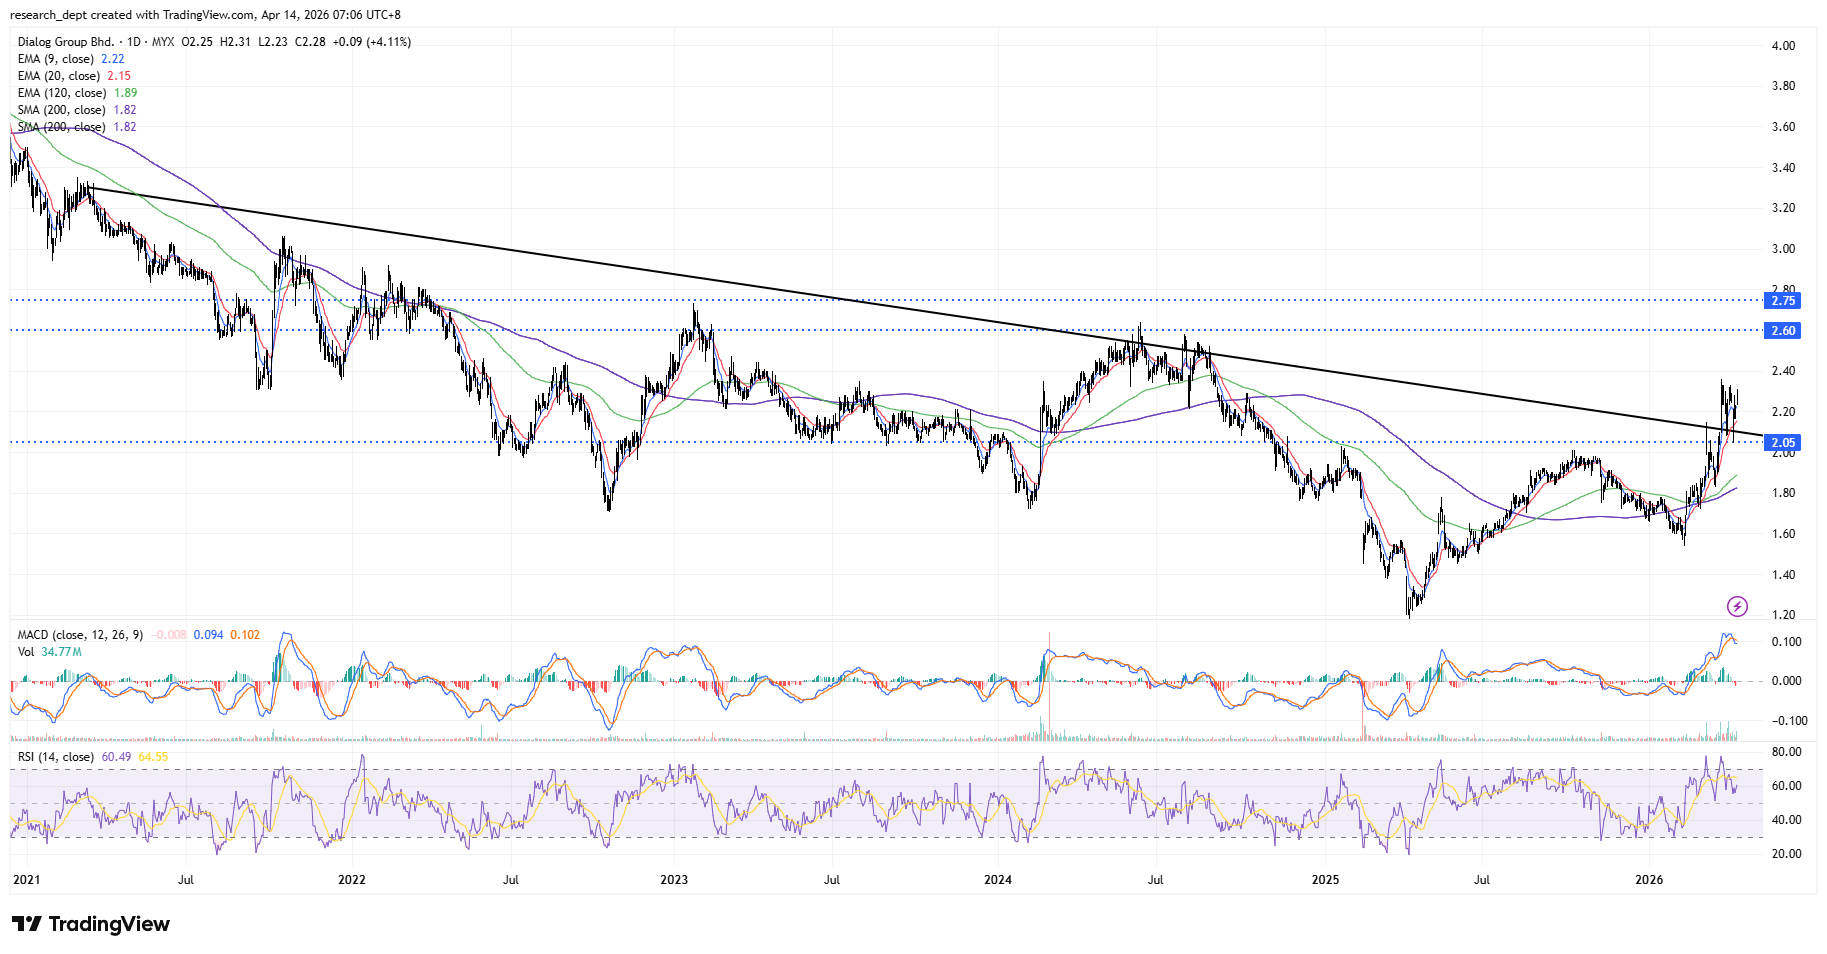Image resolution: width=1827 pixels, height=954 pixels.
Task: Select the EMA (9, close) indicator legend
Action: coord(56,59)
